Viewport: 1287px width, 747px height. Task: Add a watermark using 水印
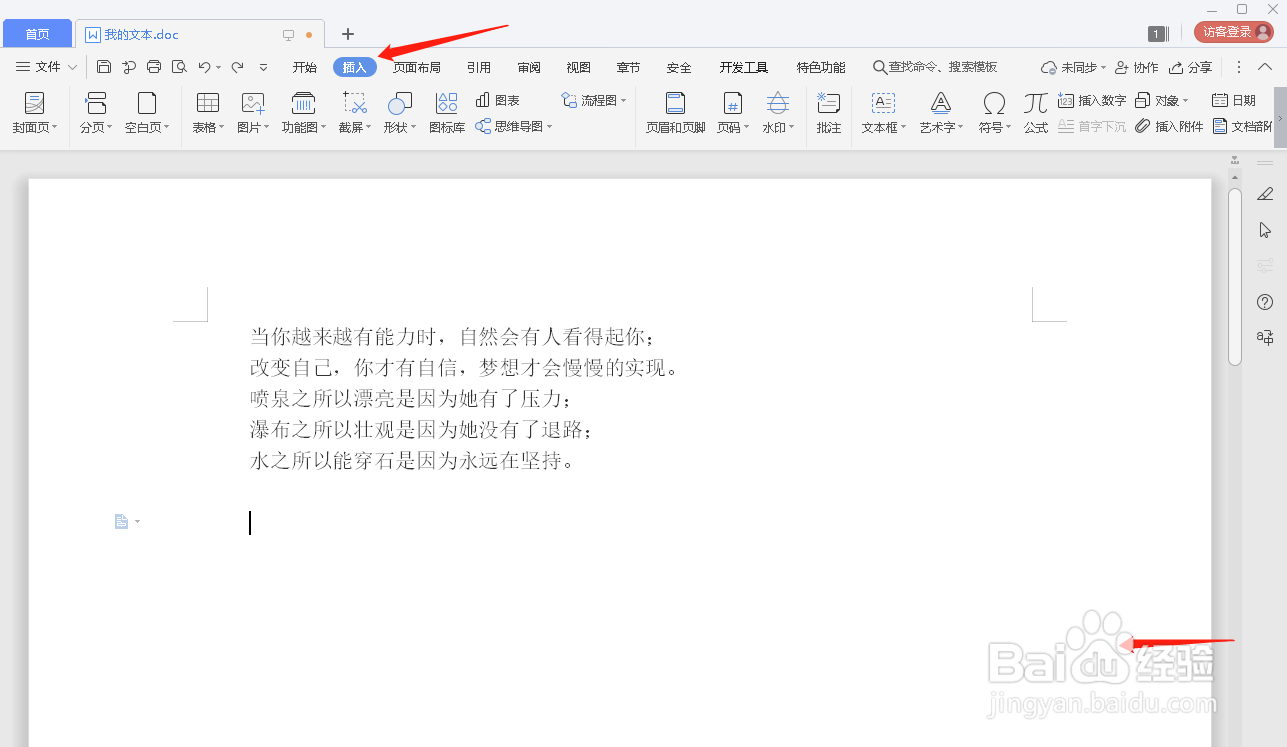[x=777, y=110]
